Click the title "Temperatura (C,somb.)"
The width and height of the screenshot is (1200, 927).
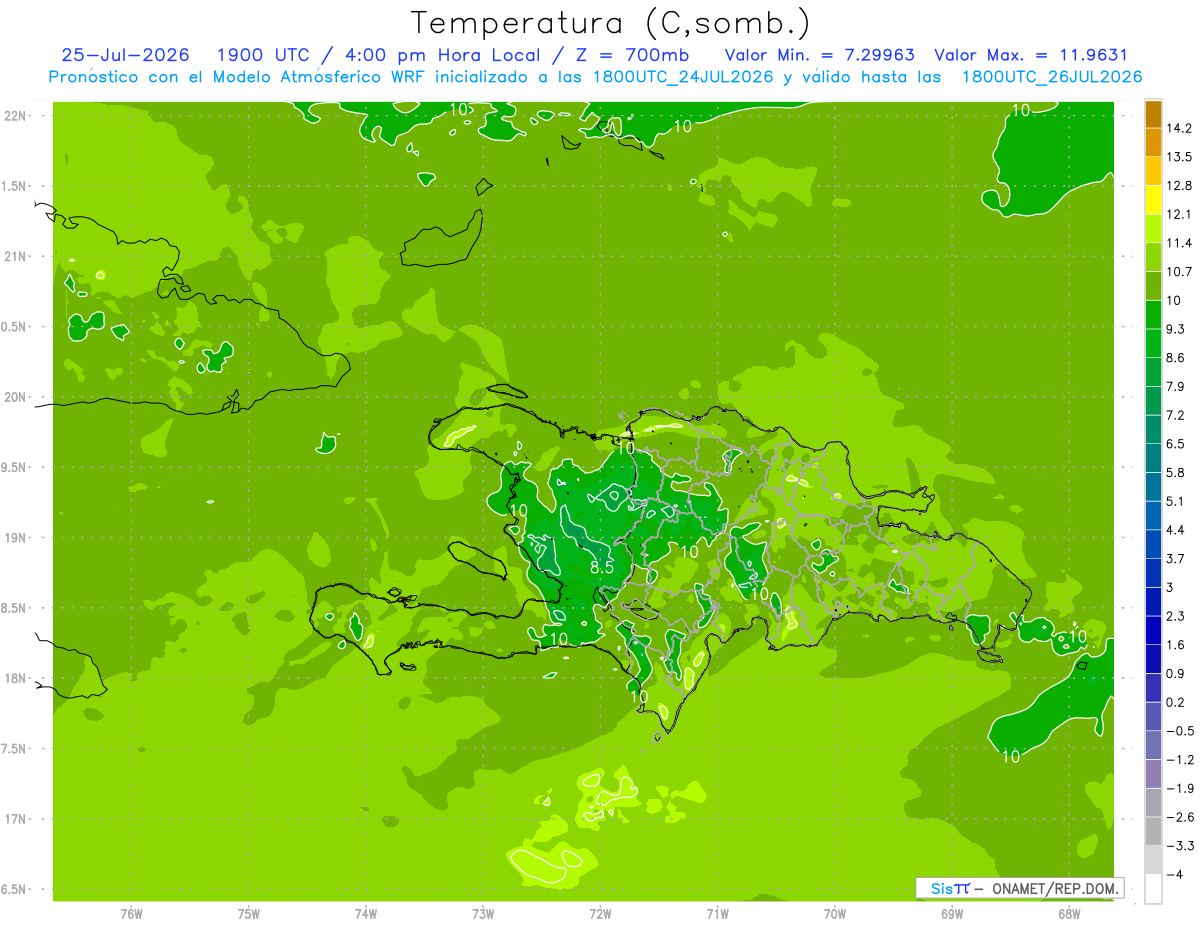[x=610, y=23]
